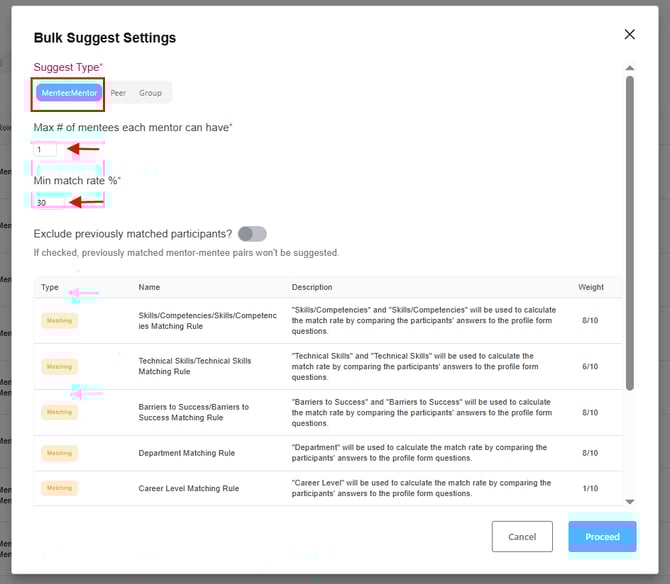Click Matching badge for Technical Skills rule
Image resolution: width=670 pixels, height=584 pixels.
59,366
